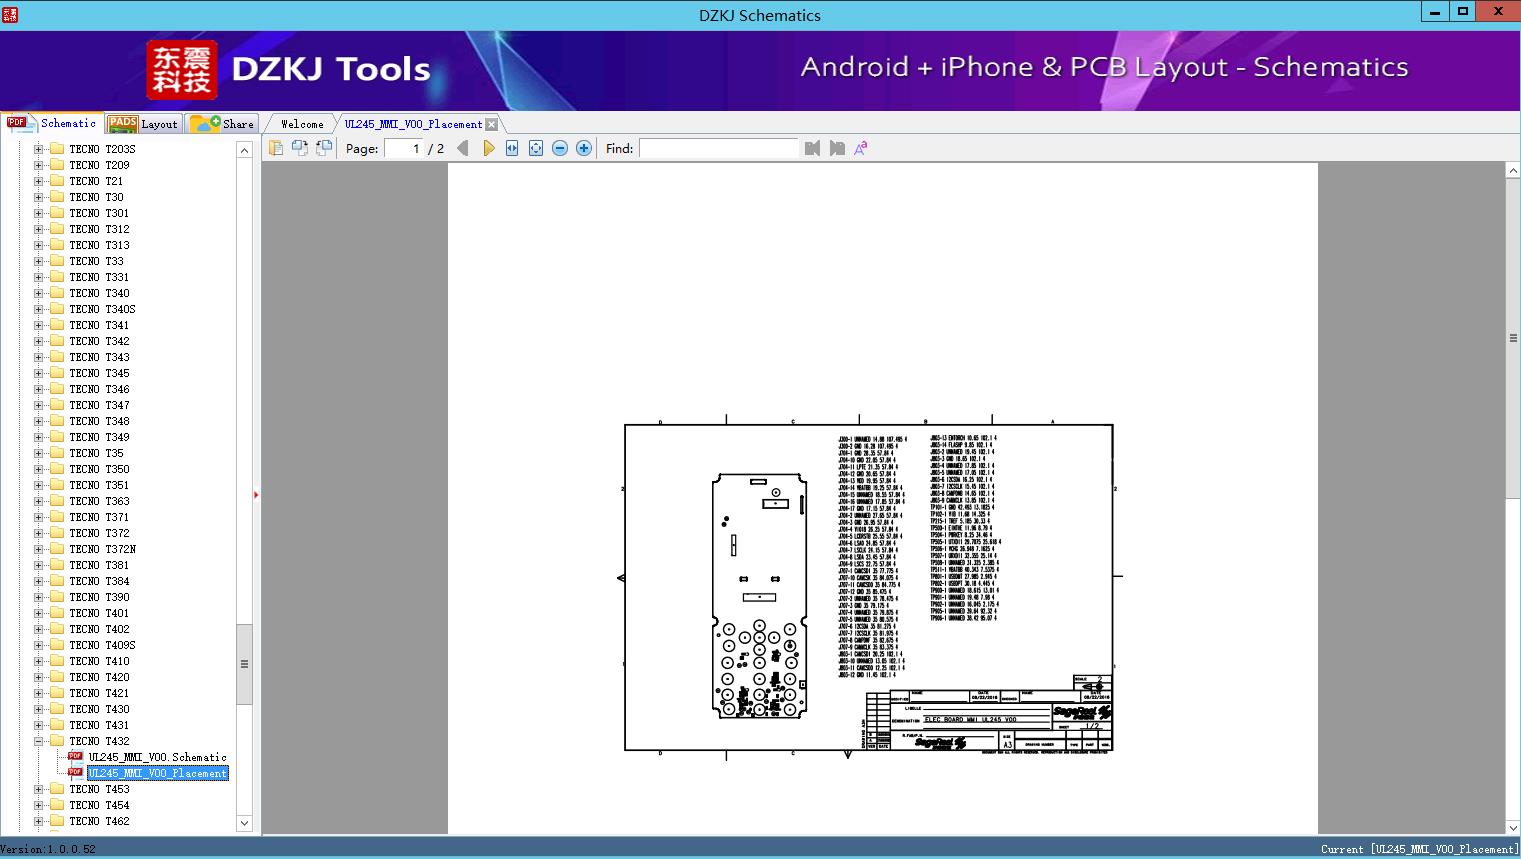
Task: Zoom out using the minus icon
Action: click(x=560, y=148)
